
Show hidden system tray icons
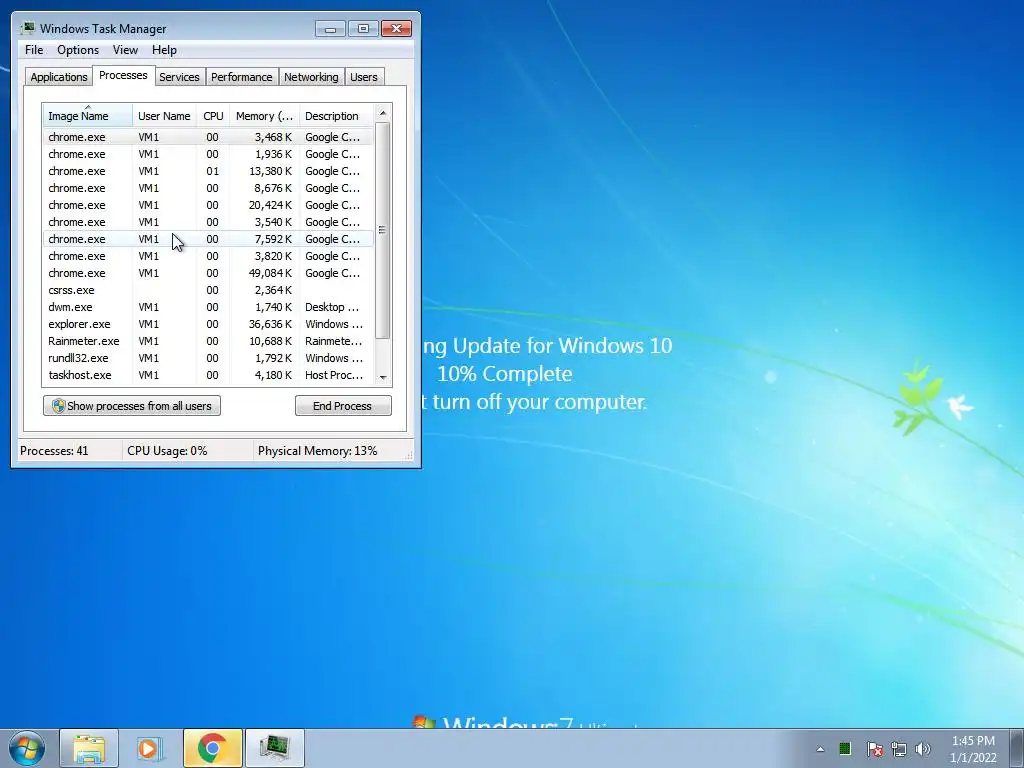coord(820,749)
